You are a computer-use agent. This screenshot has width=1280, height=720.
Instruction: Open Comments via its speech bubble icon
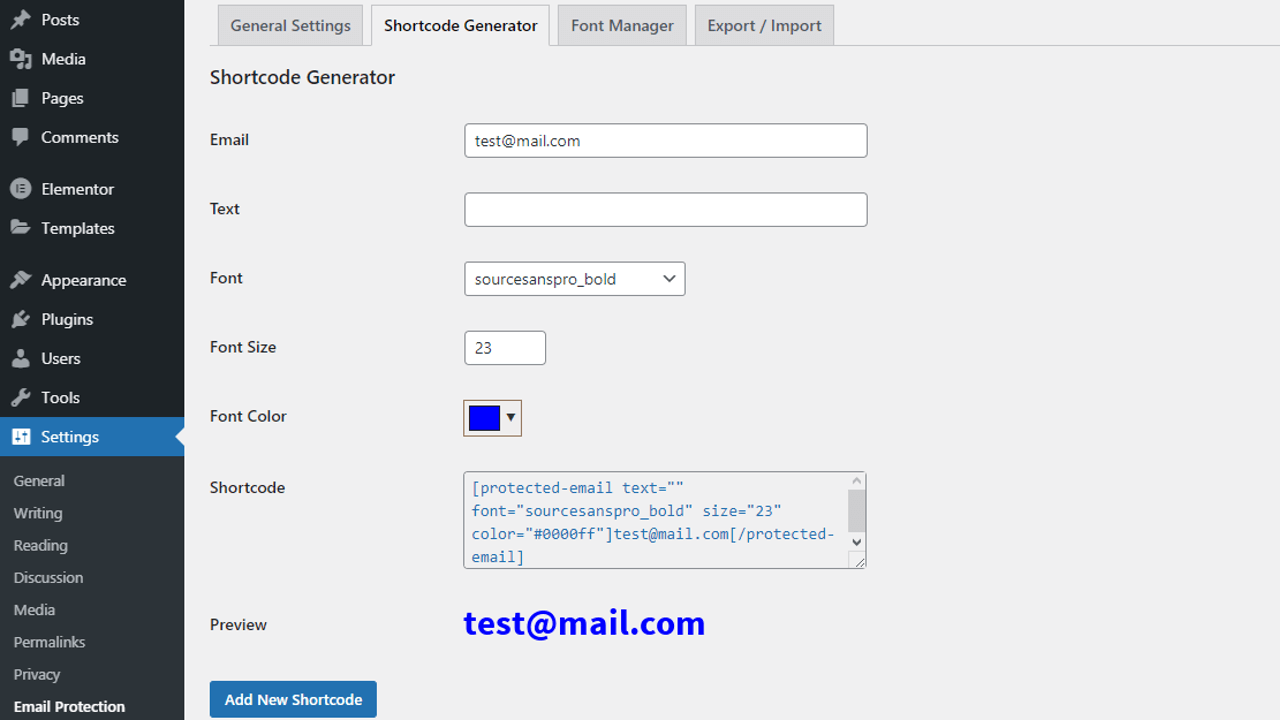20,137
